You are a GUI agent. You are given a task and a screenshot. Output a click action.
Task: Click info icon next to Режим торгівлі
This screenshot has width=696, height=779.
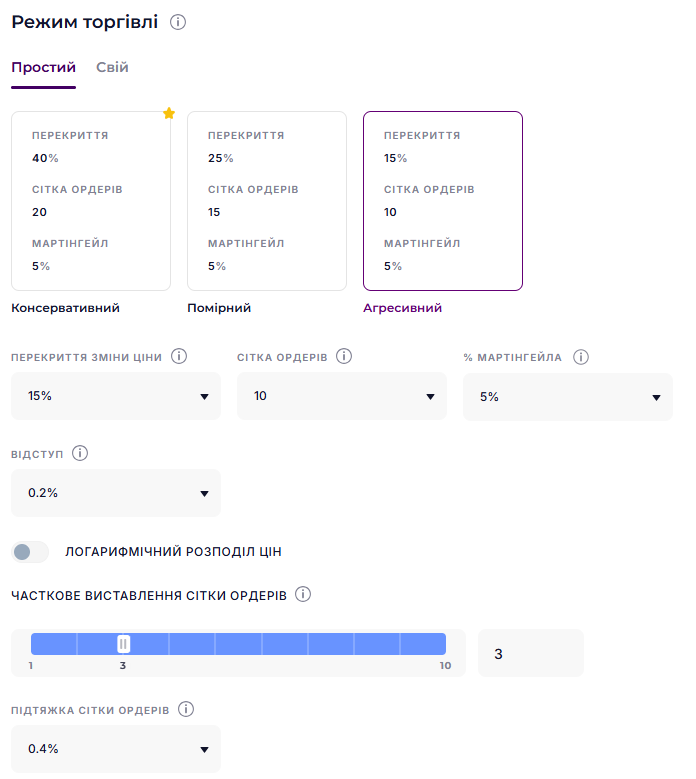coord(178,22)
